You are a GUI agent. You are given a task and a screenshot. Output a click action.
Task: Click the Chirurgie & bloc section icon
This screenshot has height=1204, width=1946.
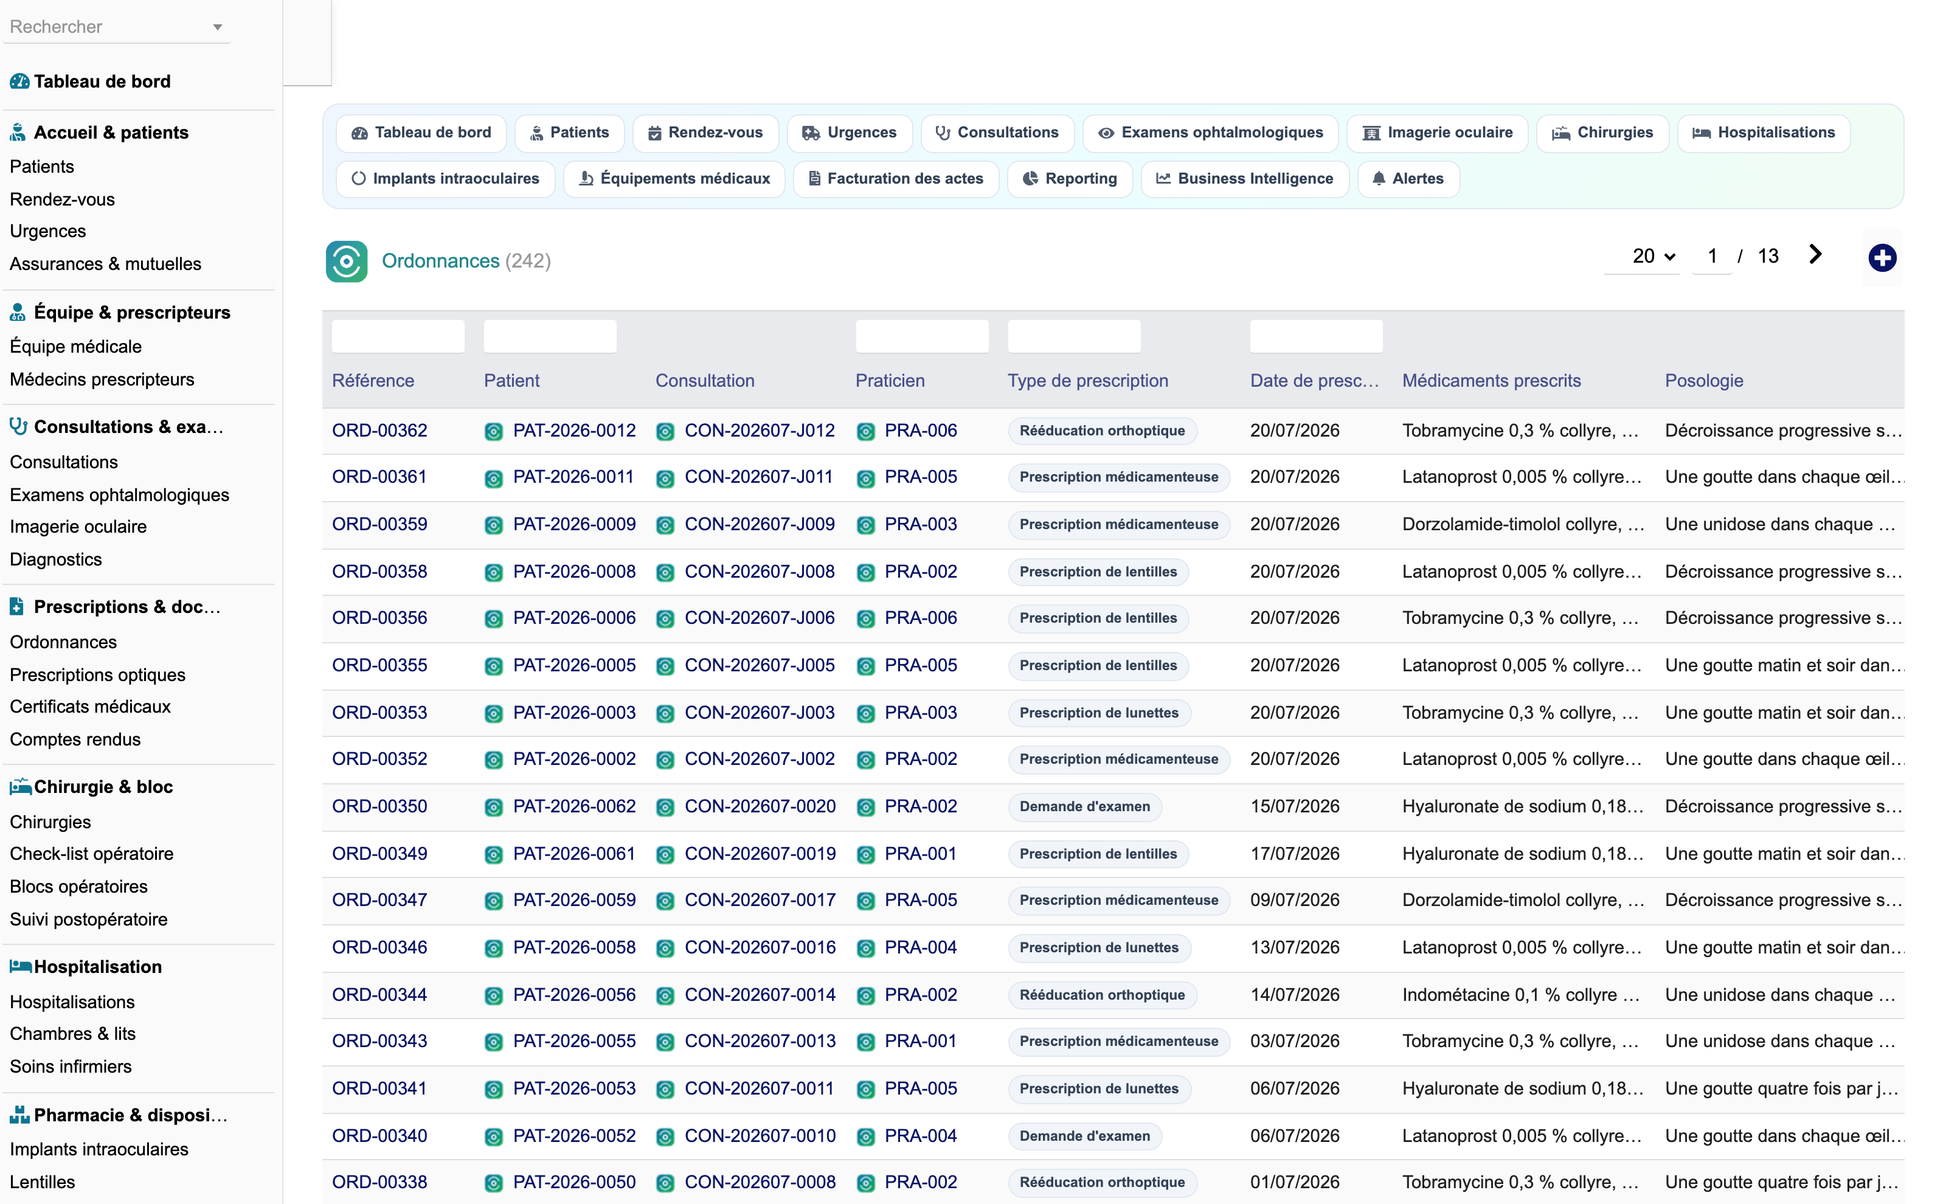pyautogui.click(x=20, y=786)
